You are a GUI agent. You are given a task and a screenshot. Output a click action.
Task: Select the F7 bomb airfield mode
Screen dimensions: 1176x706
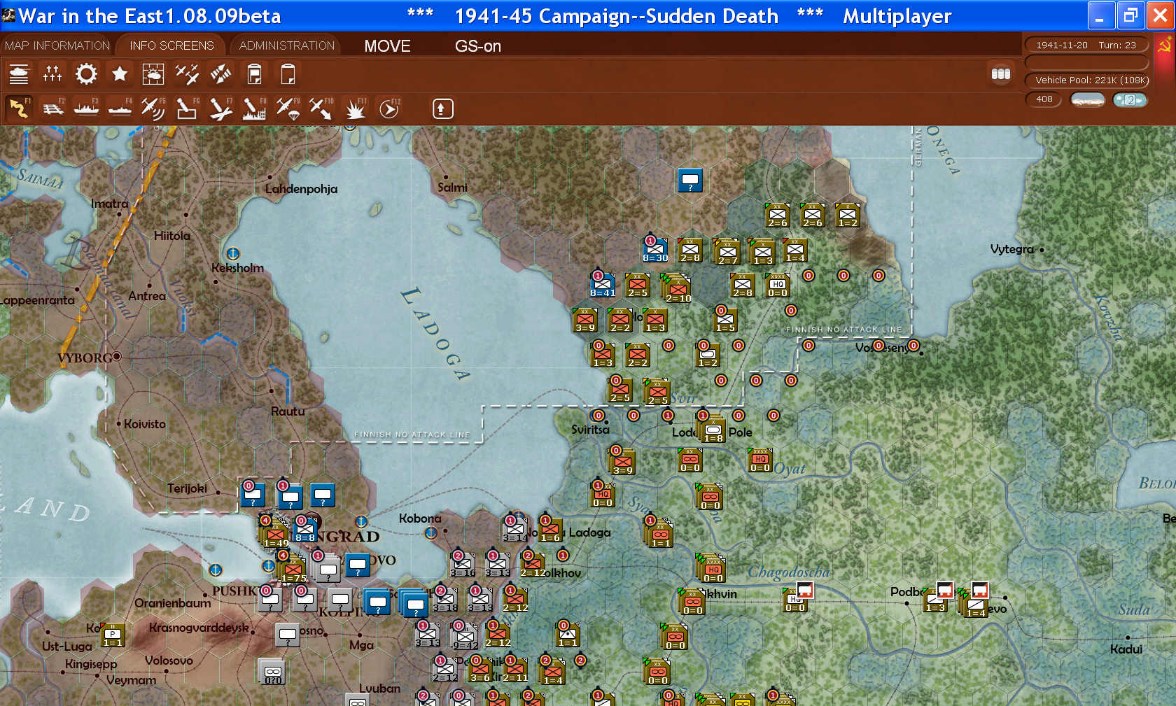click(220, 109)
